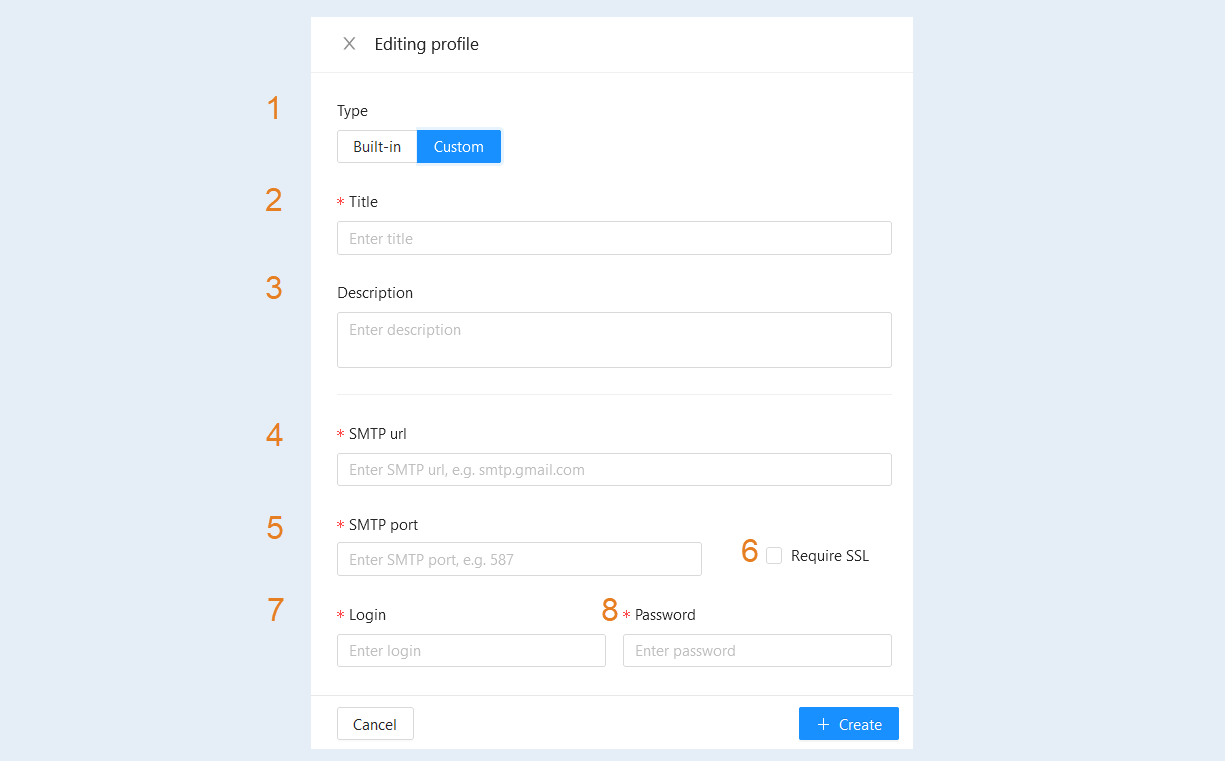This screenshot has width=1225, height=761.
Task: Close the Editing profile panel via X icon
Action: [349, 44]
